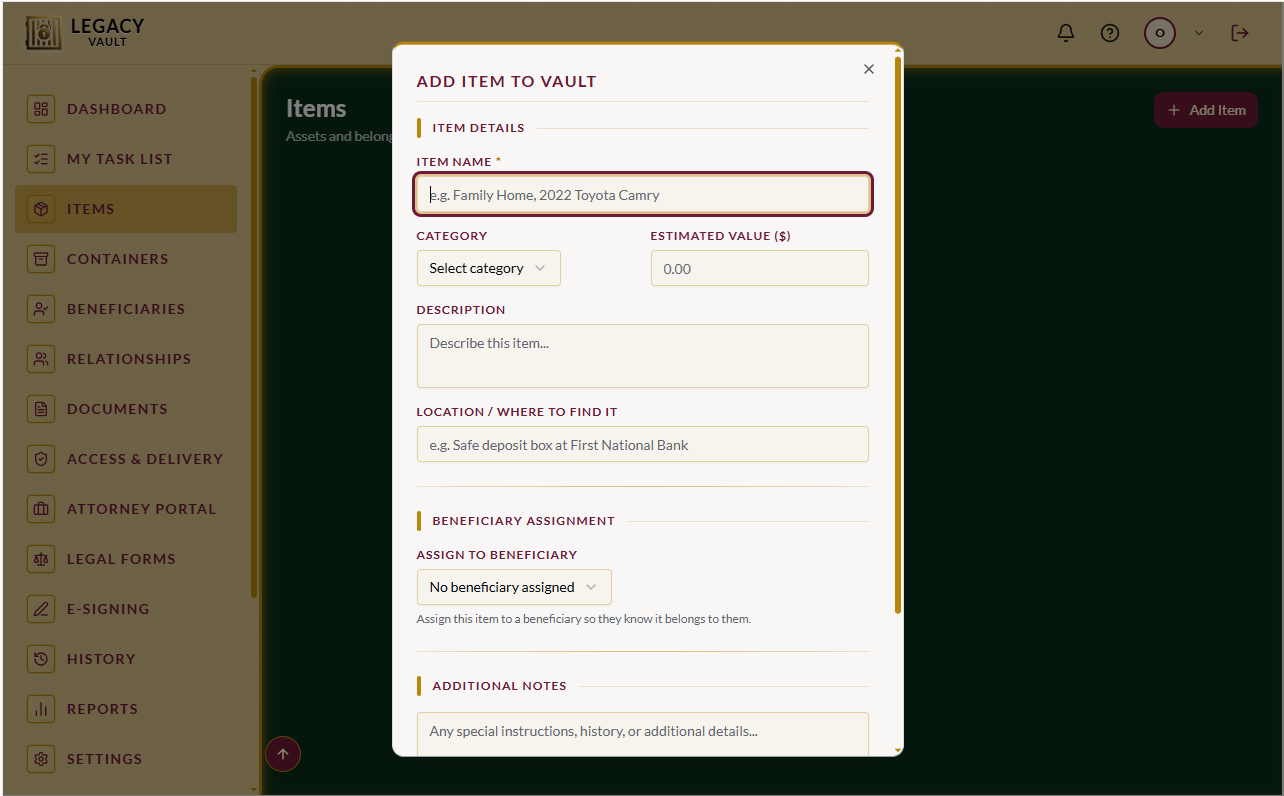
Task: Open the Select category dropdown
Action: pos(489,268)
